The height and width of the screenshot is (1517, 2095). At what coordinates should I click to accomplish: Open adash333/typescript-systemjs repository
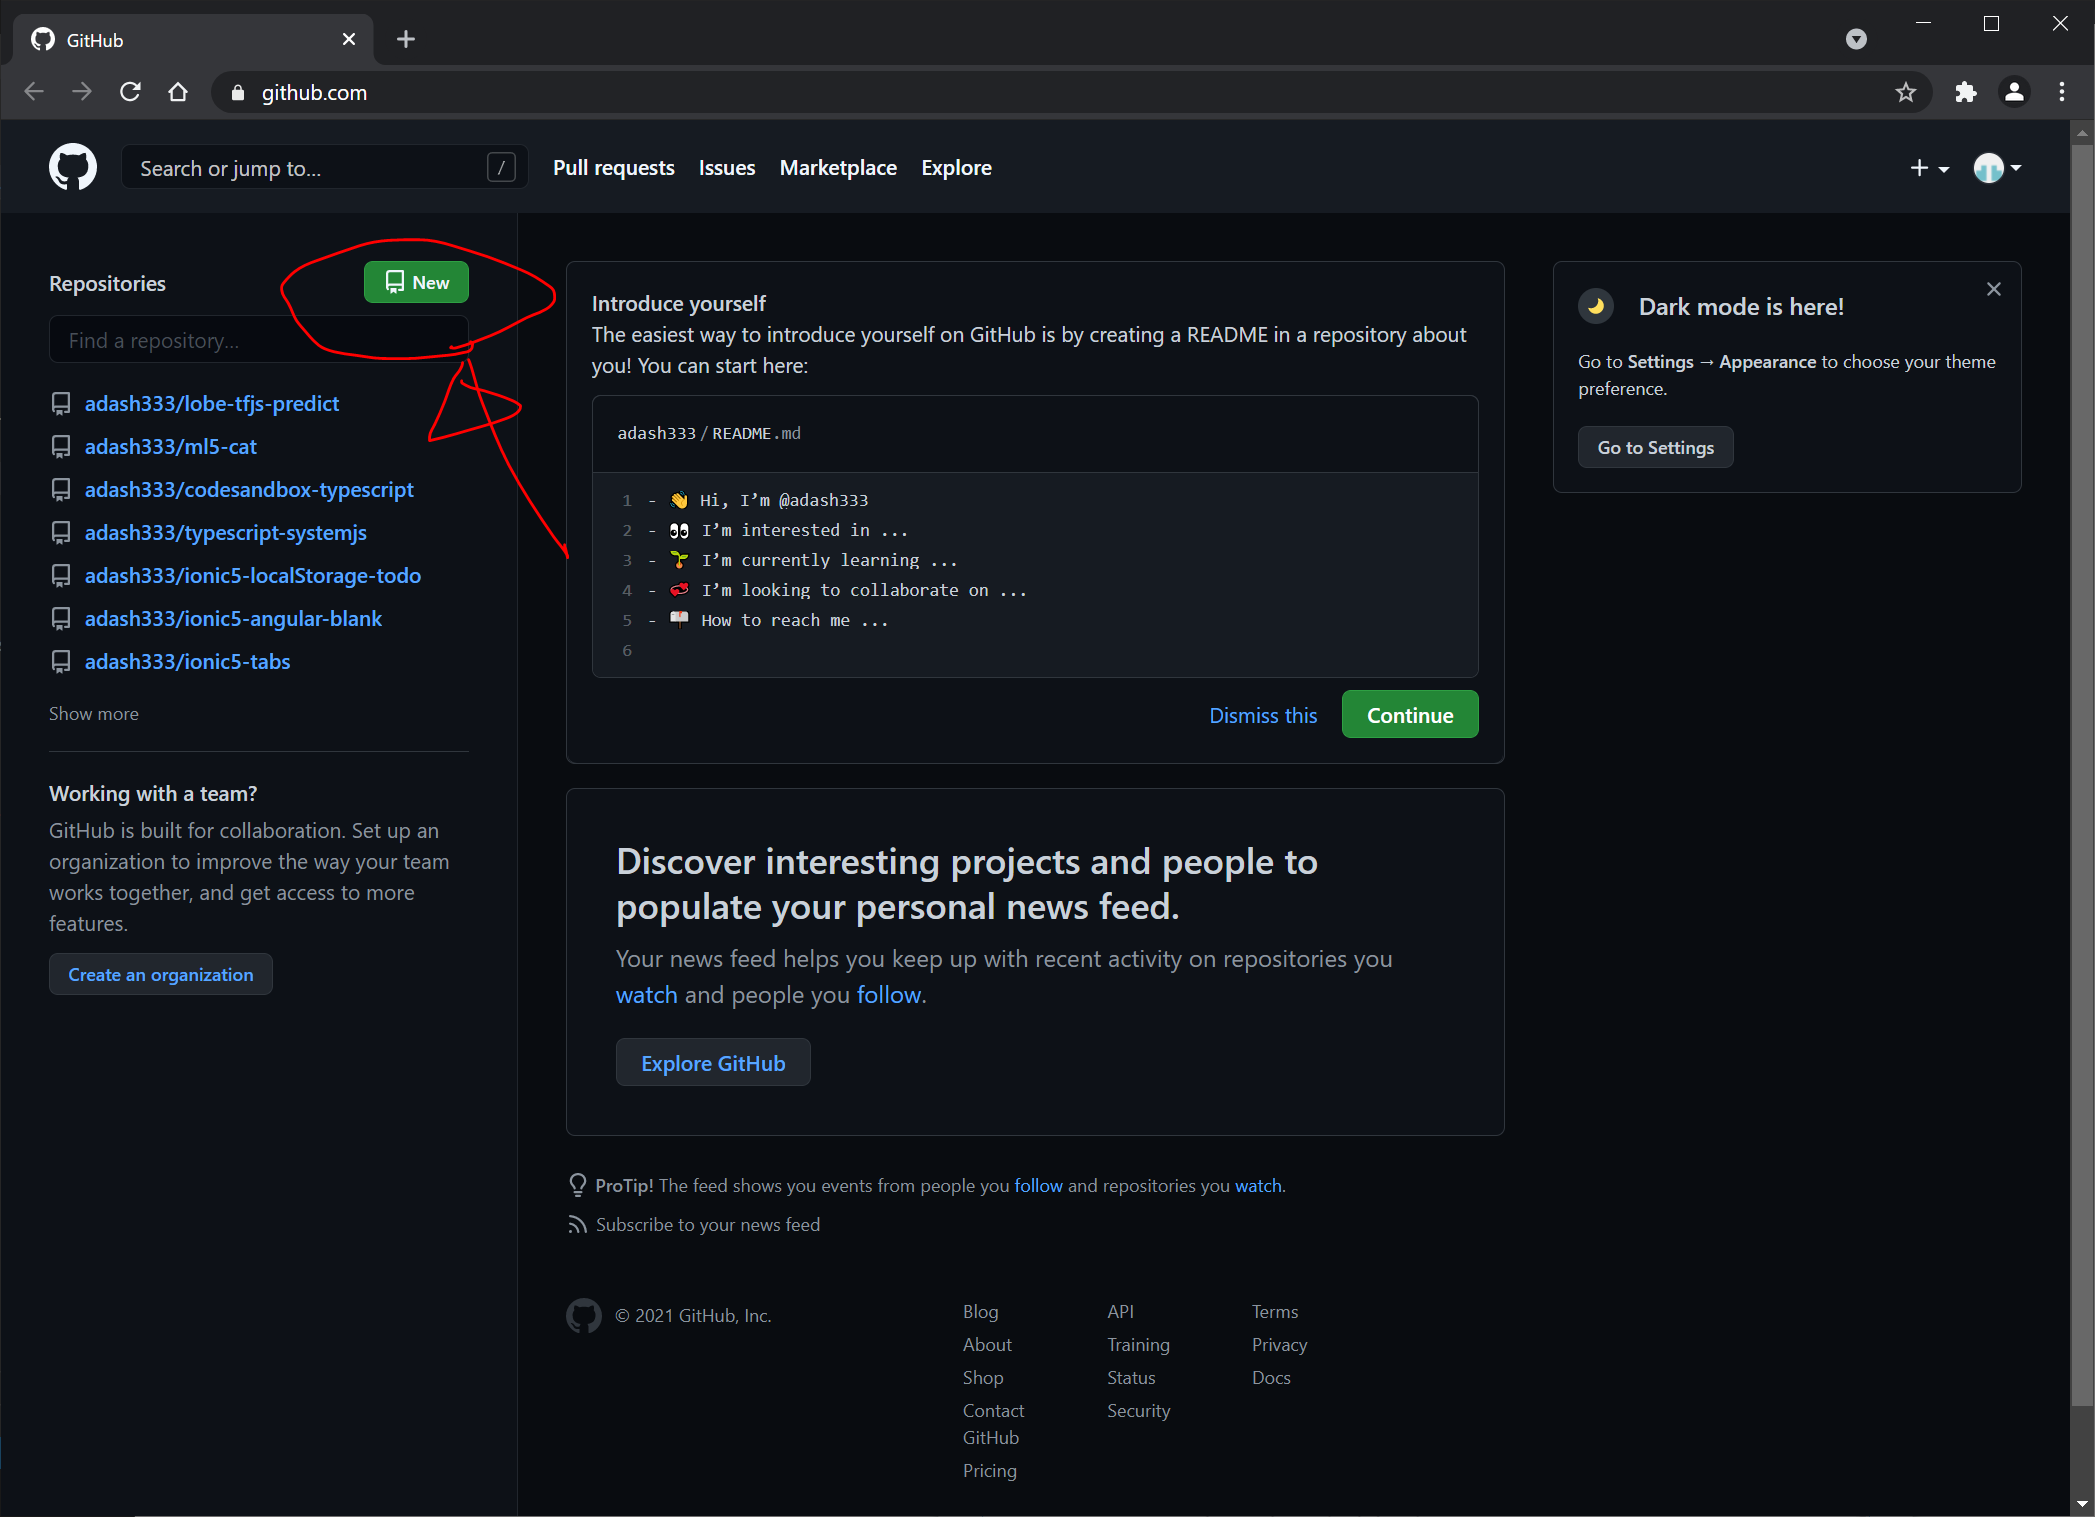226,533
